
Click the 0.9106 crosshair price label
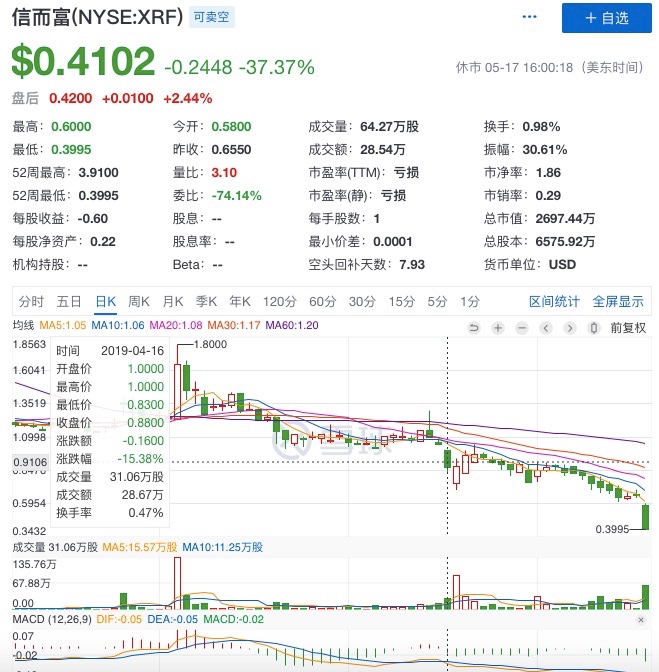(x=30, y=462)
